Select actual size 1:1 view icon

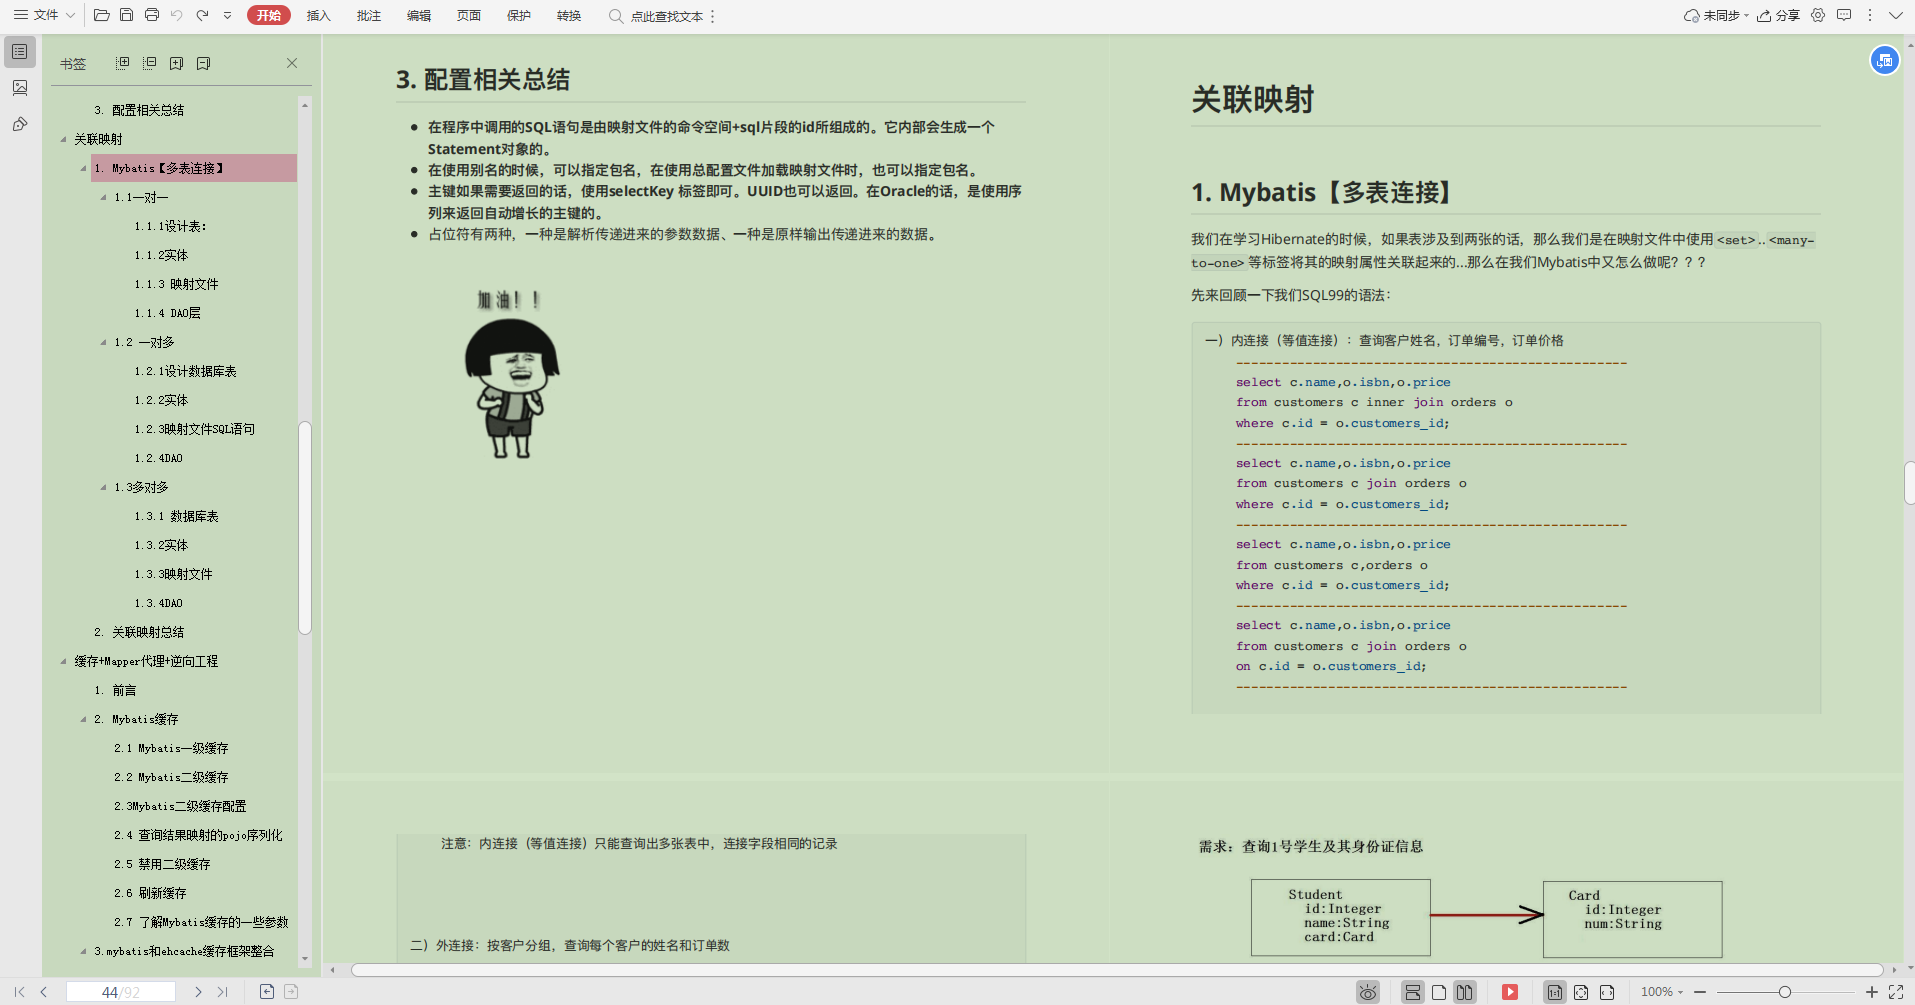1555,992
